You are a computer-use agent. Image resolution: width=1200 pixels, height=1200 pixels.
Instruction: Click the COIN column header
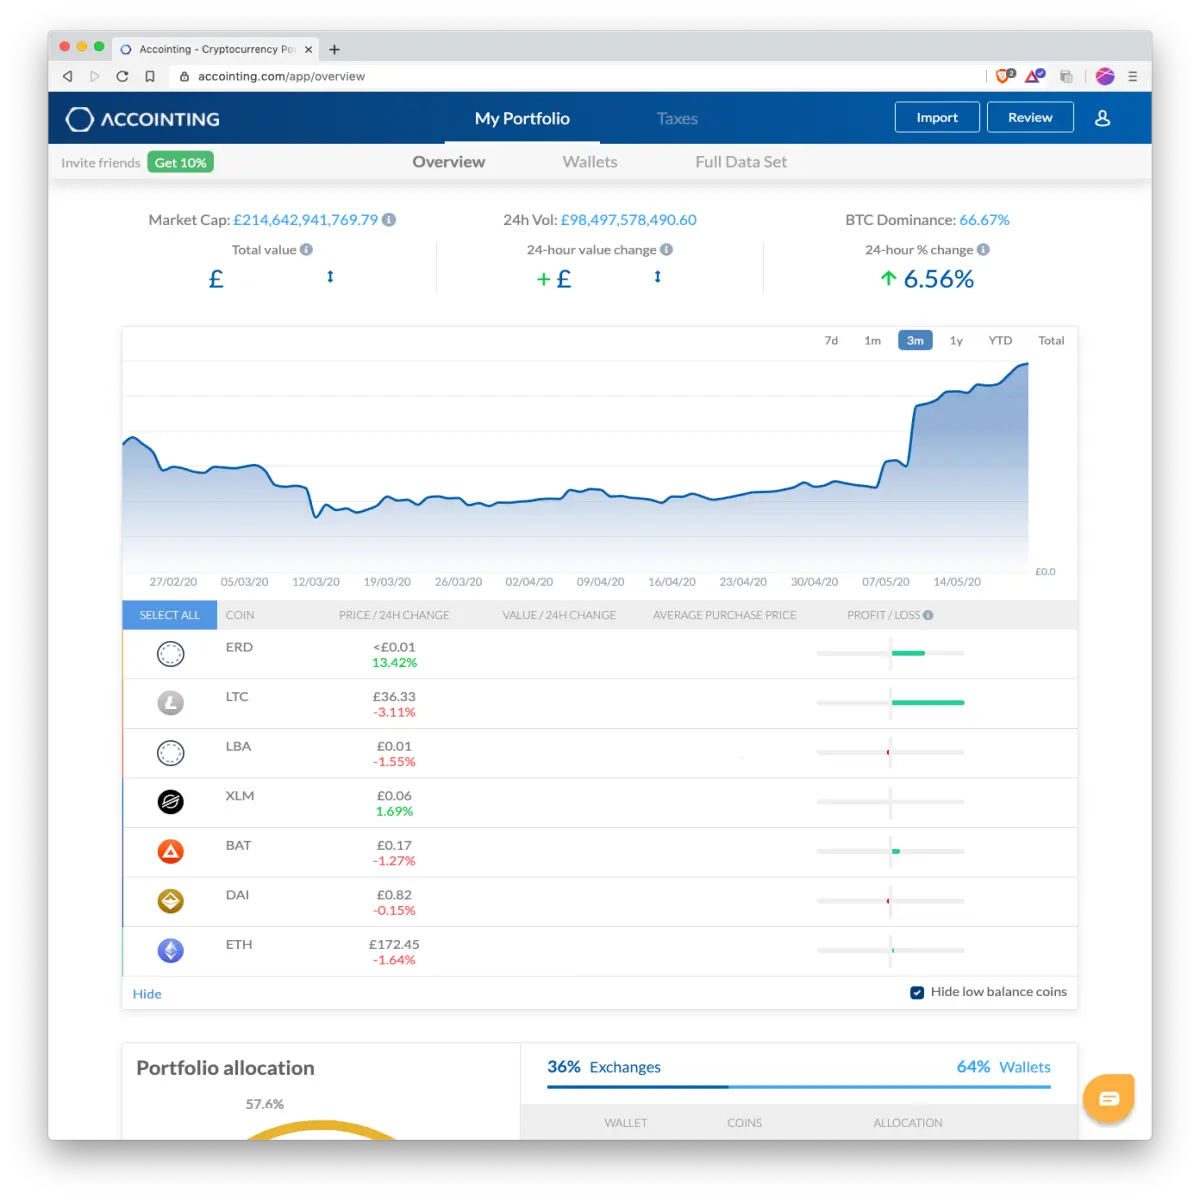(240, 615)
